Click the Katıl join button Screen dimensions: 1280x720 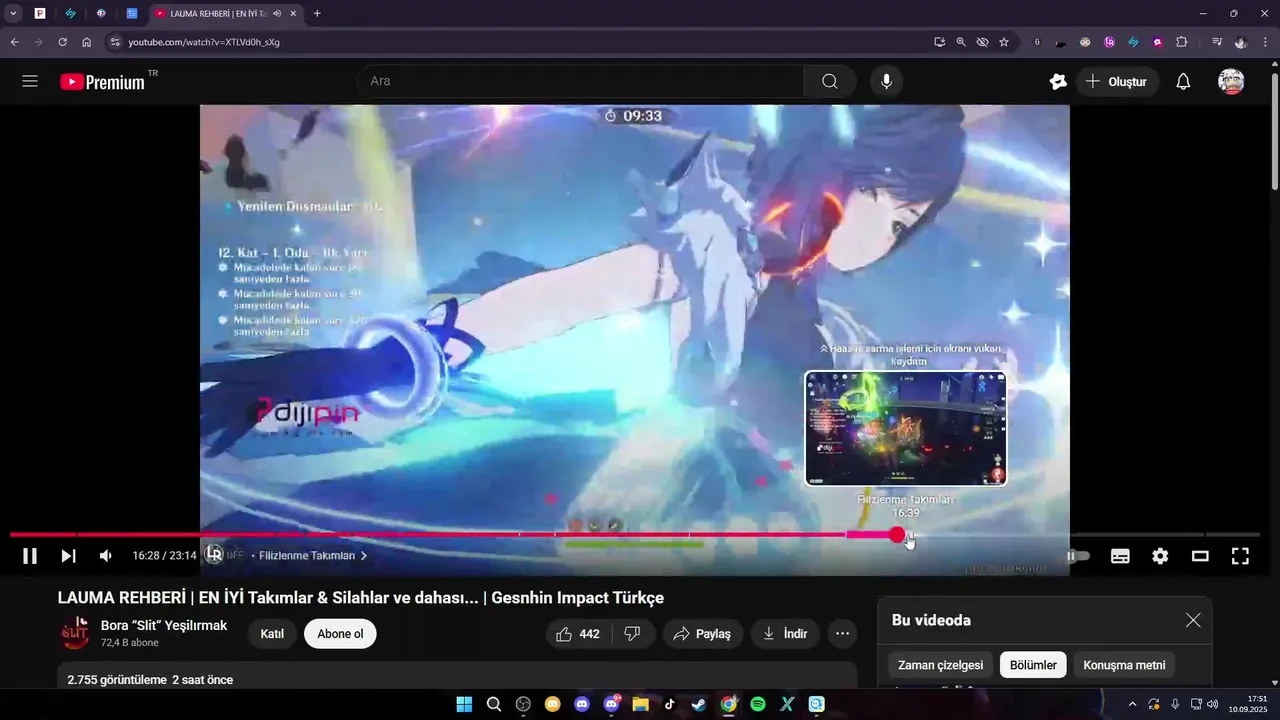pyautogui.click(x=272, y=634)
